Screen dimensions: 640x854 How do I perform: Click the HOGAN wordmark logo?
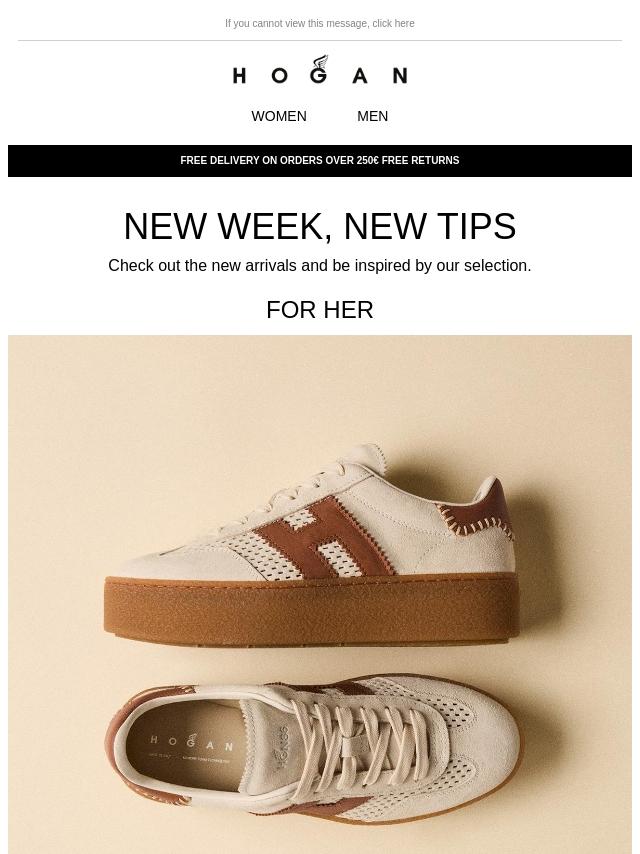click(x=320, y=70)
